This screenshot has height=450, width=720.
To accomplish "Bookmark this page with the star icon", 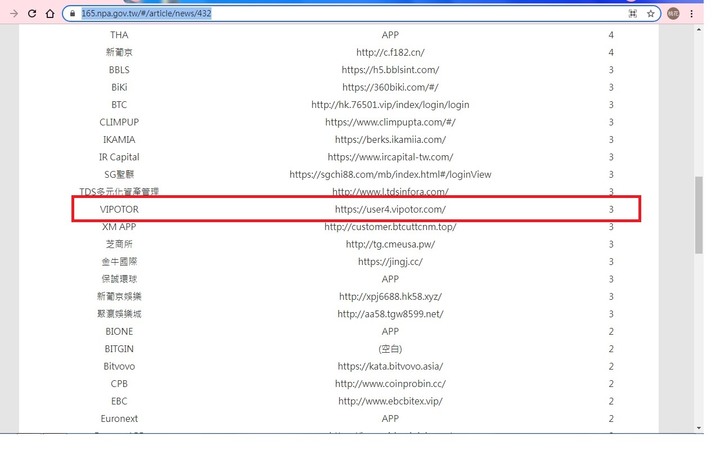I will tap(651, 14).
